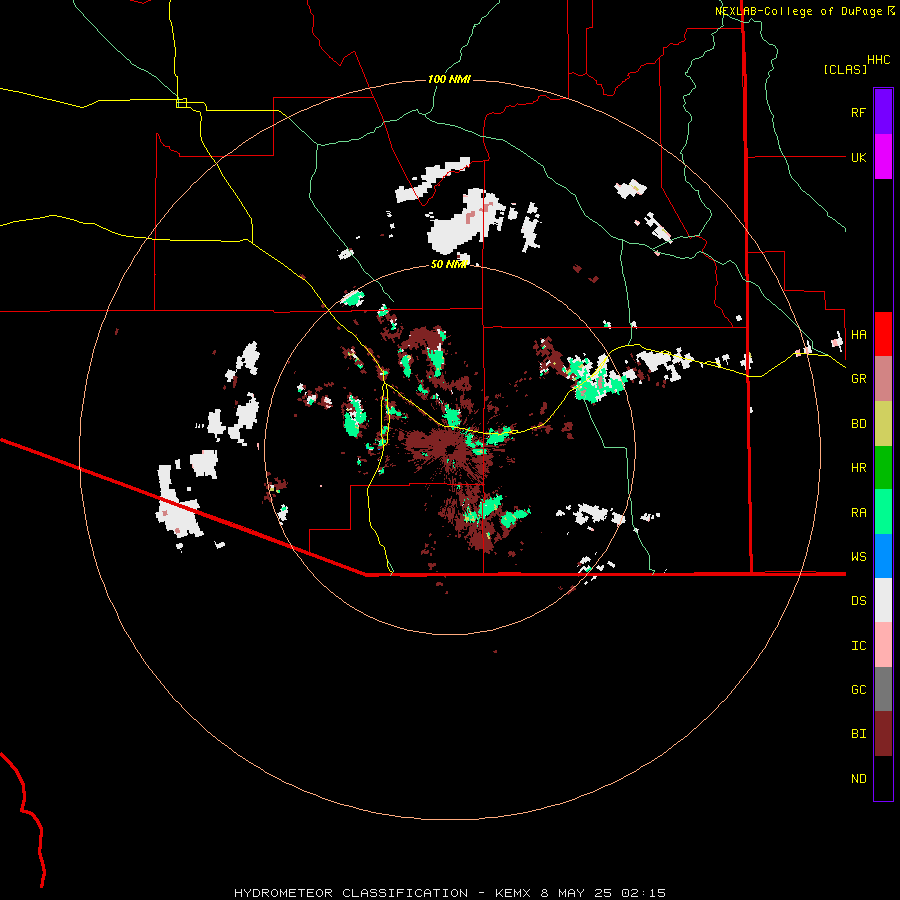The image size is (900, 900).
Task: Click the 50 NMI range ring label
Action: click(x=449, y=264)
